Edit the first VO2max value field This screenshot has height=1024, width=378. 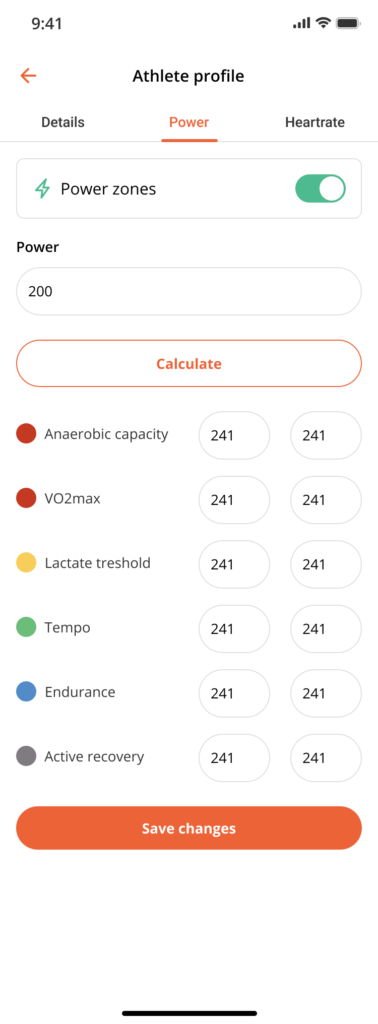click(x=234, y=500)
